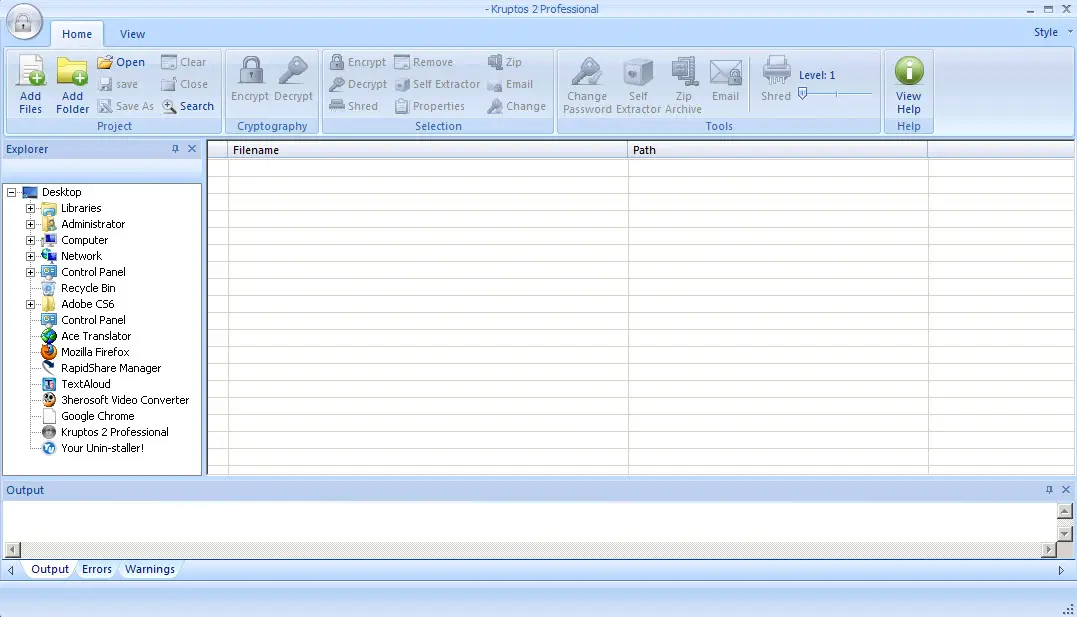Select Kruptos 2 Professional tree item
This screenshot has width=1077, height=617.
114,432
